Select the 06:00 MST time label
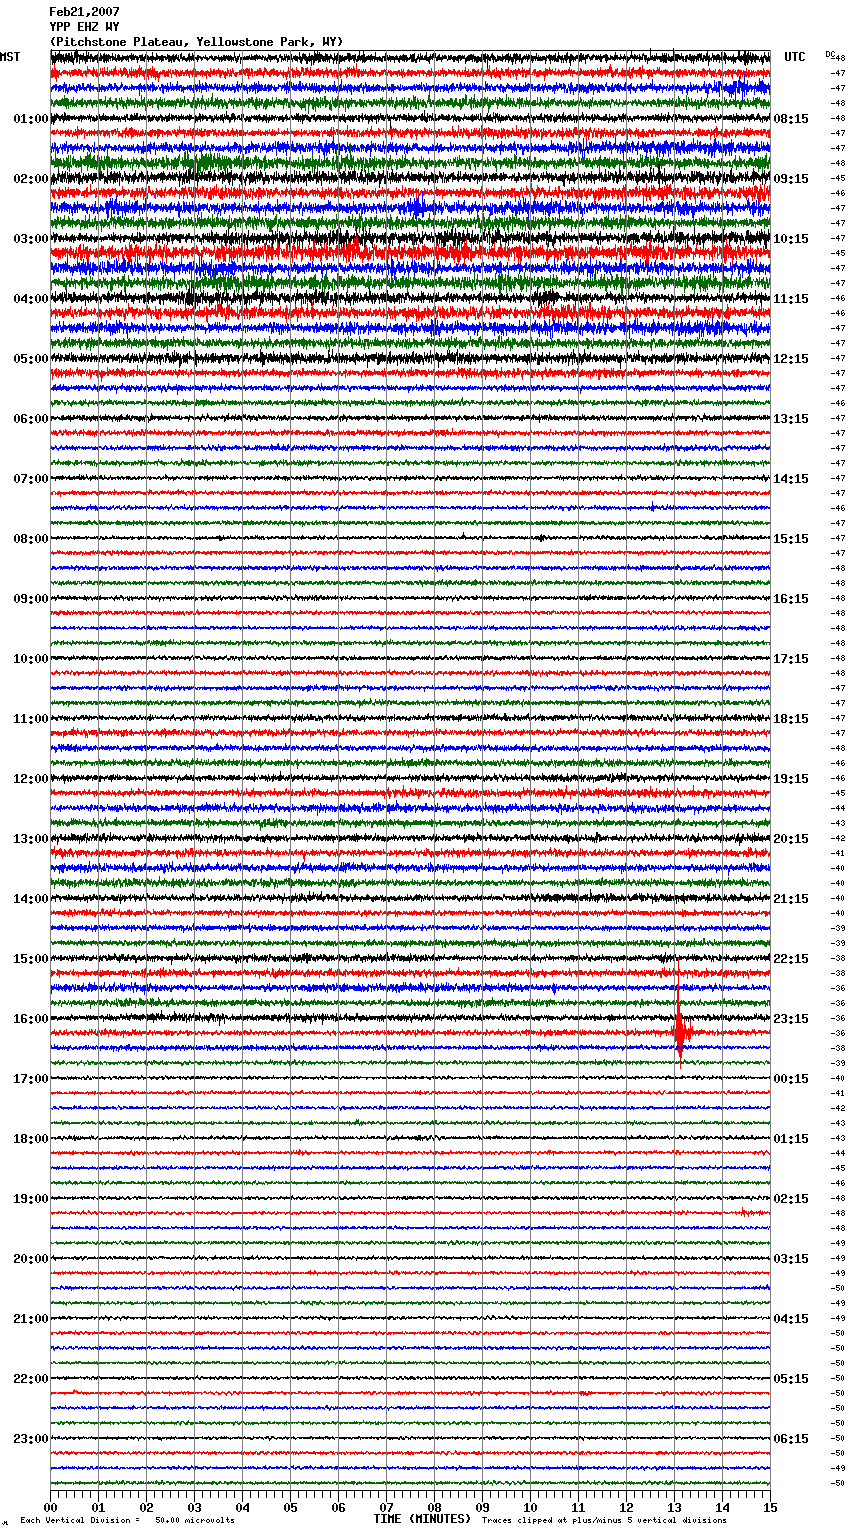The image size is (850, 1534). pos(30,419)
